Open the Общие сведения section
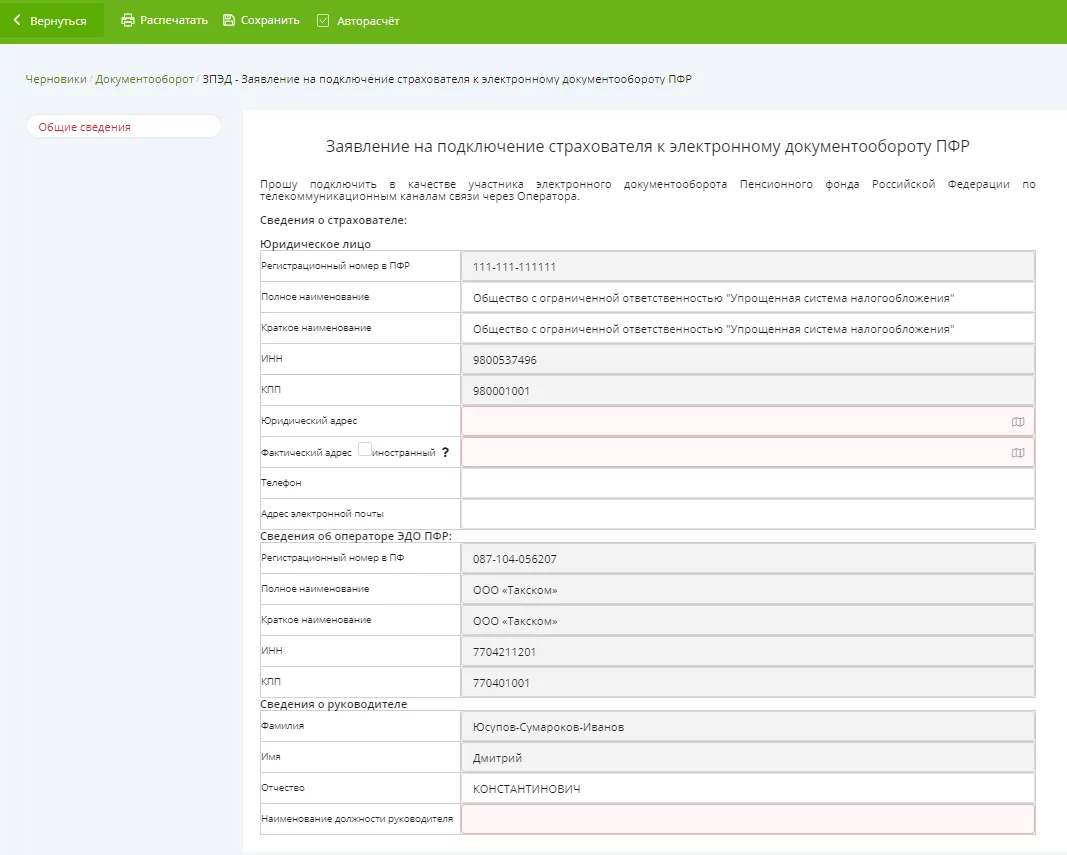Screen dimensions: 1067x855 click(x=85, y=127)
